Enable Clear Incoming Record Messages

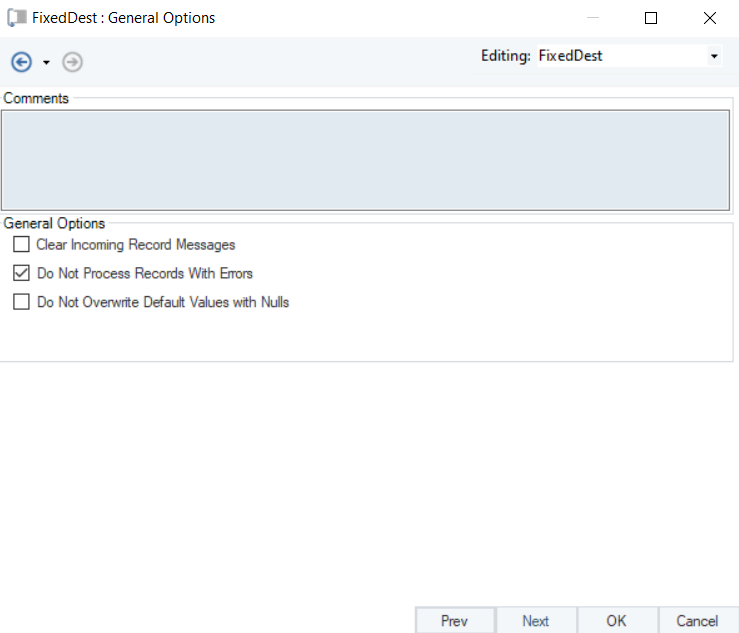[x=21, y=244]
